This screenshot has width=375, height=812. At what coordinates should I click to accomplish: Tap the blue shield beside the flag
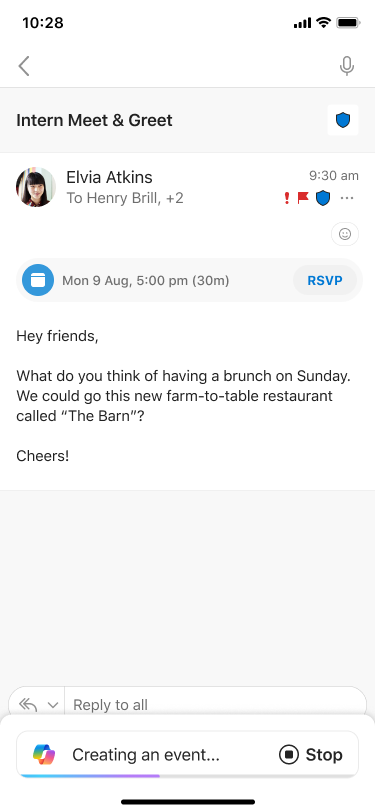click(x=323, y=198)
